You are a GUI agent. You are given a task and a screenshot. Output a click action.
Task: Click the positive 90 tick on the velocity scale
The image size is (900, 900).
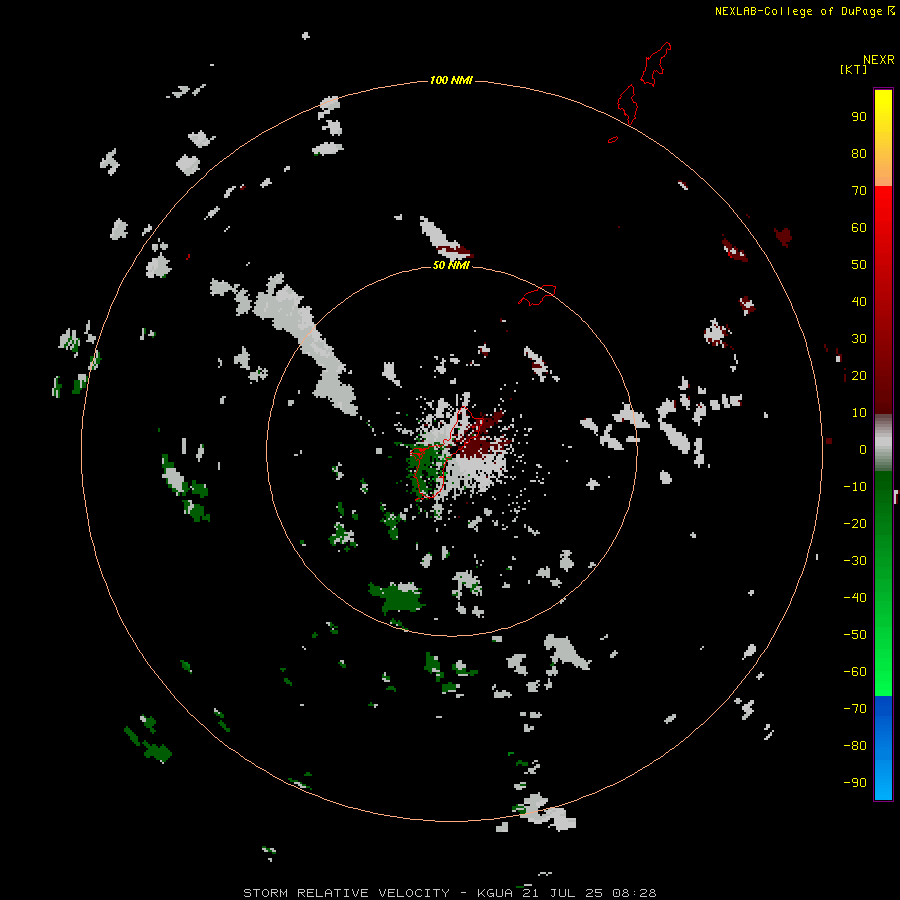coord(859,117)
